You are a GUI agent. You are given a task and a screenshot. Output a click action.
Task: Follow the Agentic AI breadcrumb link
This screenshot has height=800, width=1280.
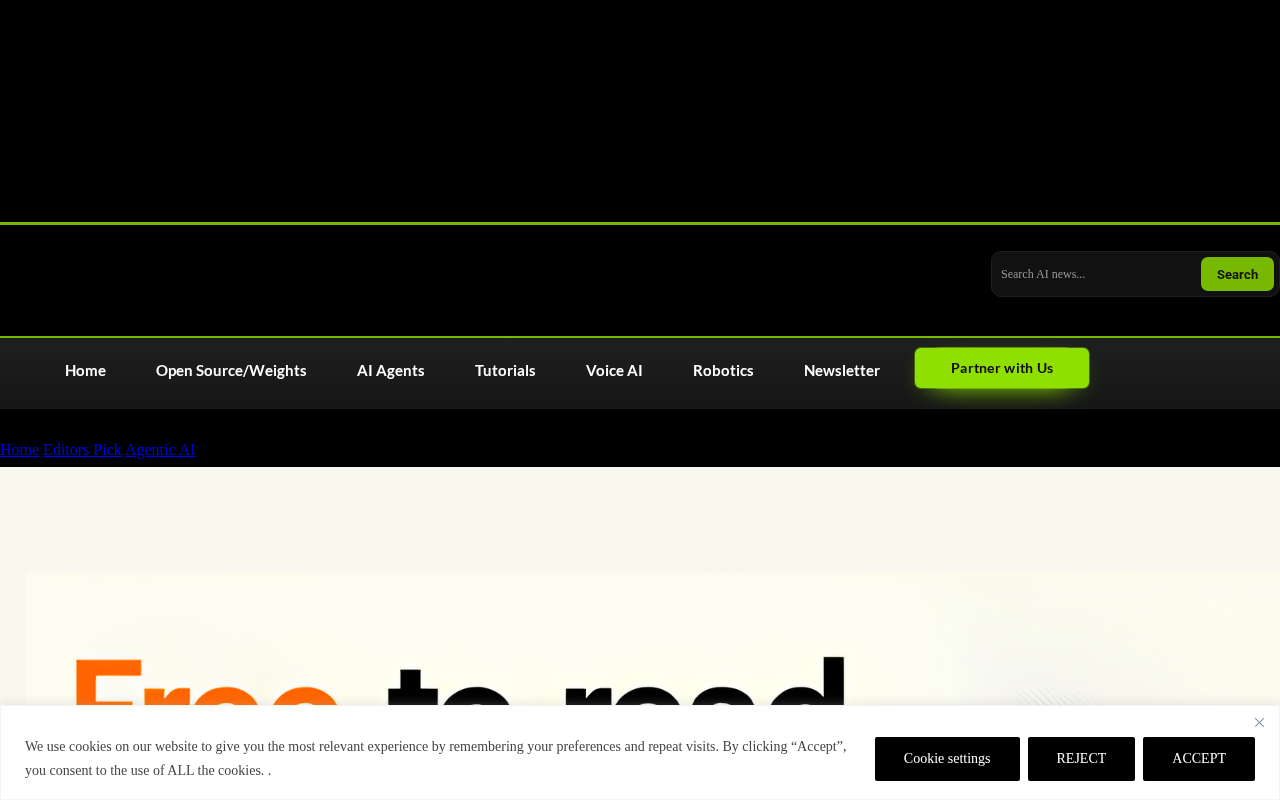click(161, 449)
